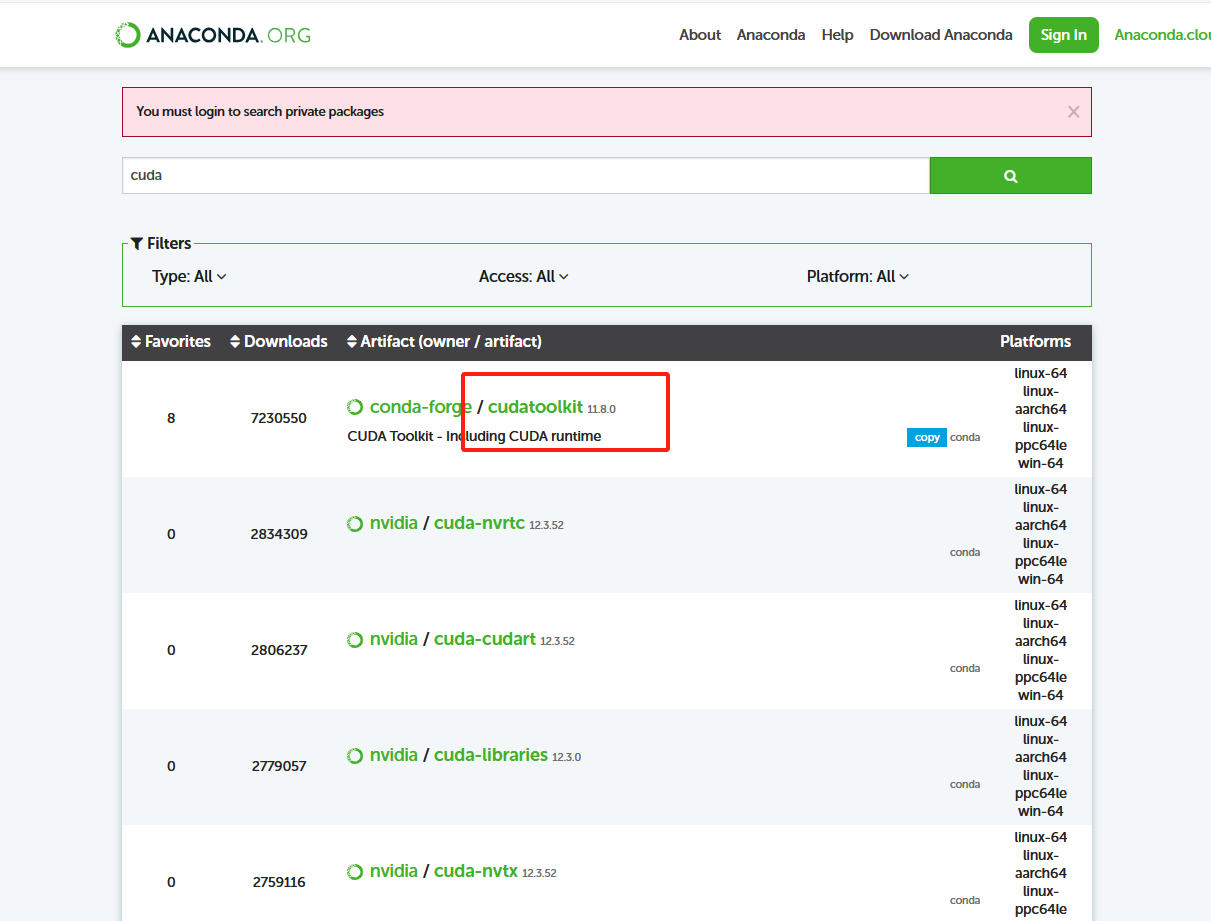Click nvidia owner link beside cuda-nvrtc
The height and width of the screenshot is (921, 1211).
(394, 523)
